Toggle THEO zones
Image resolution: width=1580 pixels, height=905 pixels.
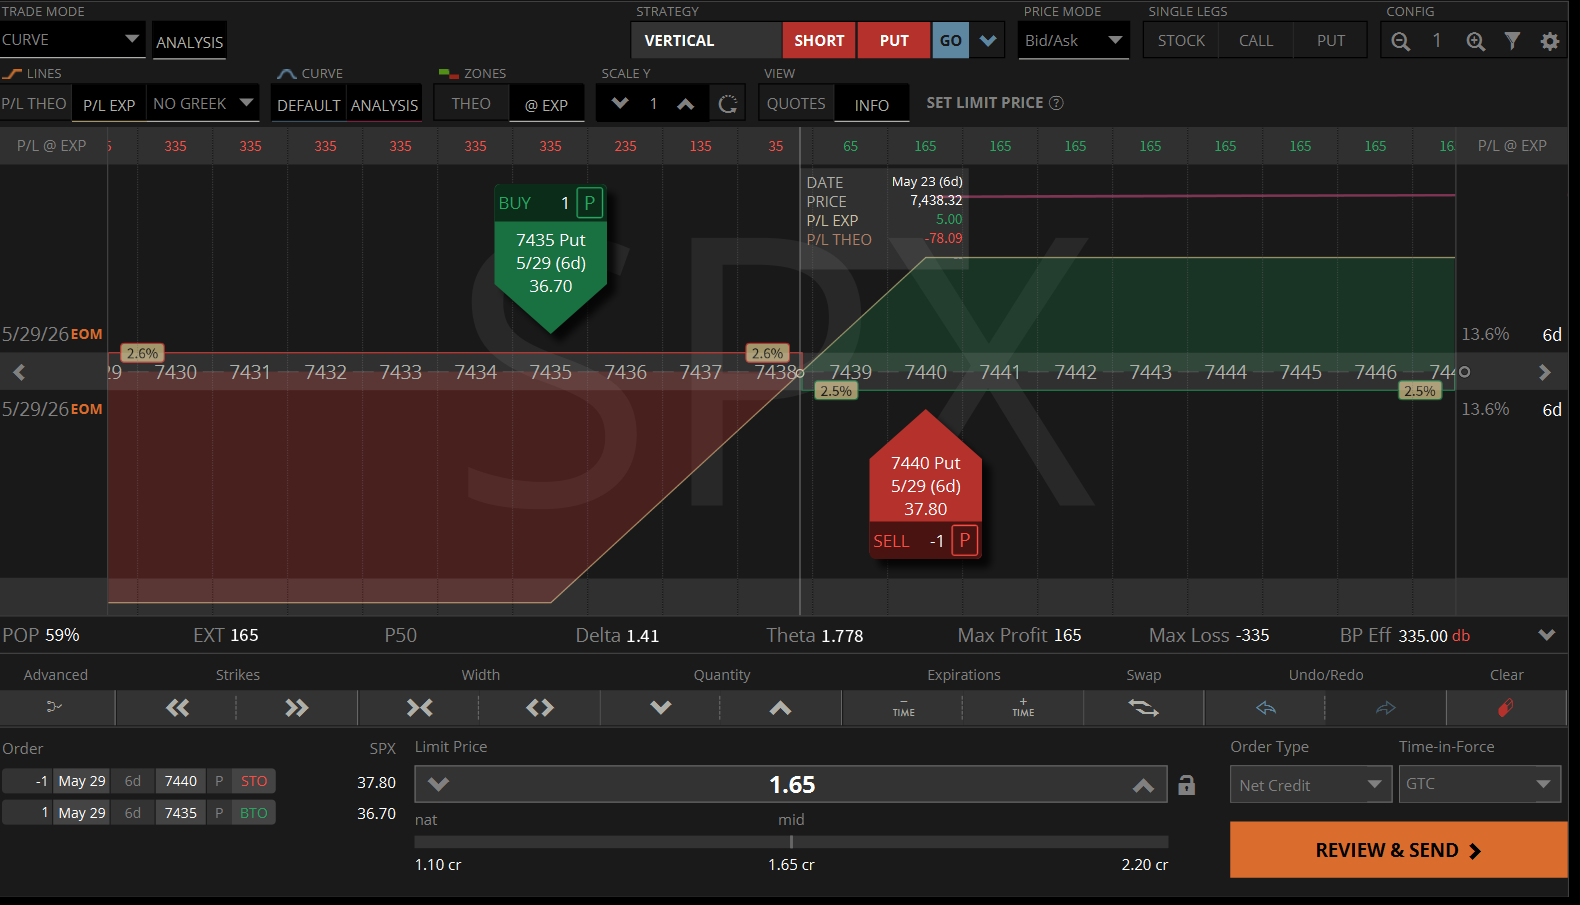coord(471,104)
